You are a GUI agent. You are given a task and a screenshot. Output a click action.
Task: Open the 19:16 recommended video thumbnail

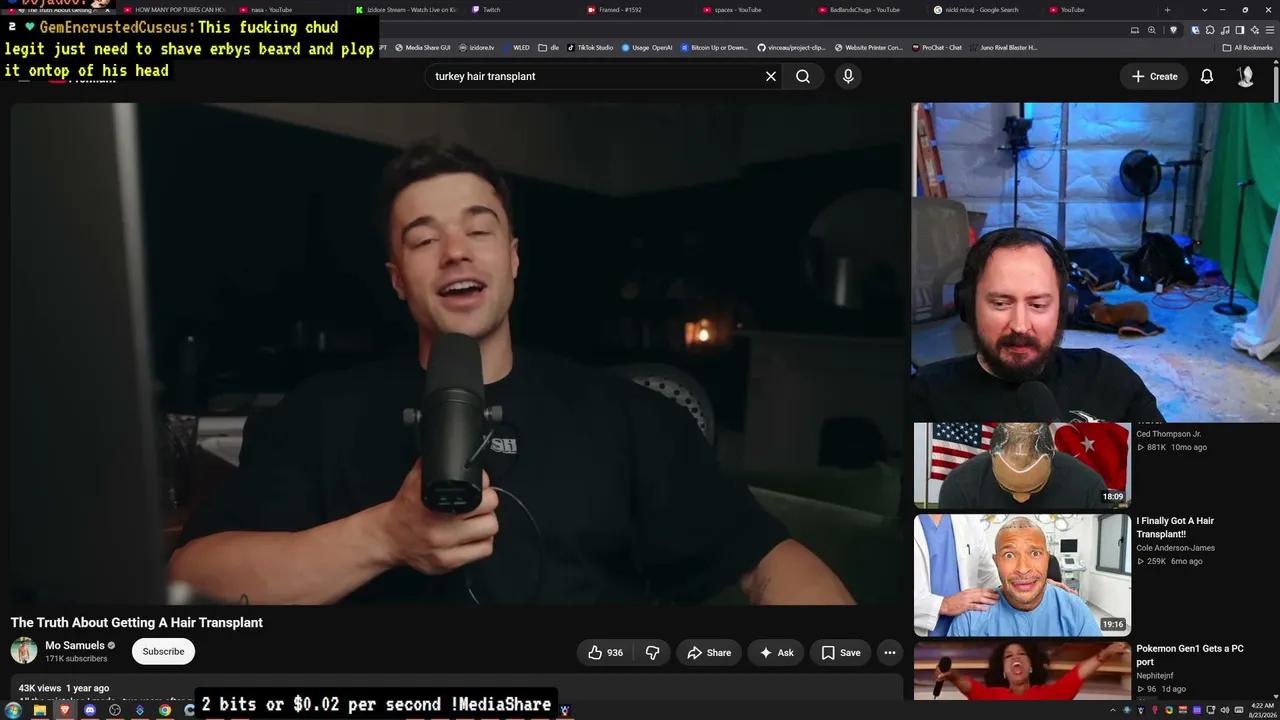pyautogui.click(x=1022, y=575)
